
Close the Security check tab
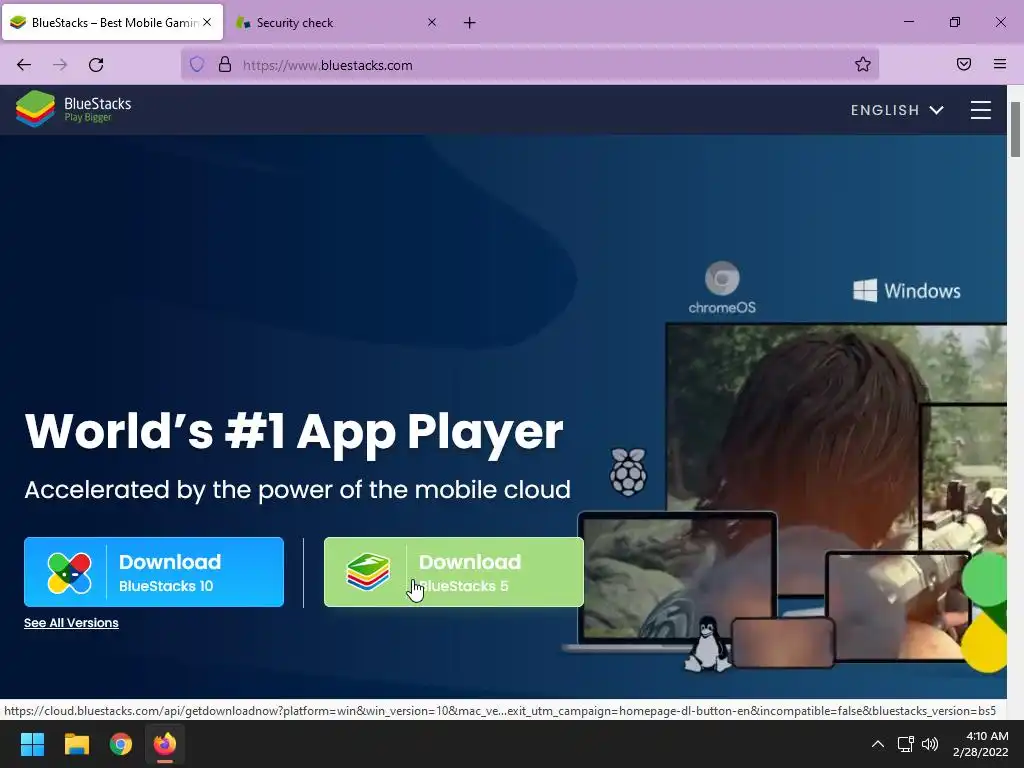click(432, 22)
